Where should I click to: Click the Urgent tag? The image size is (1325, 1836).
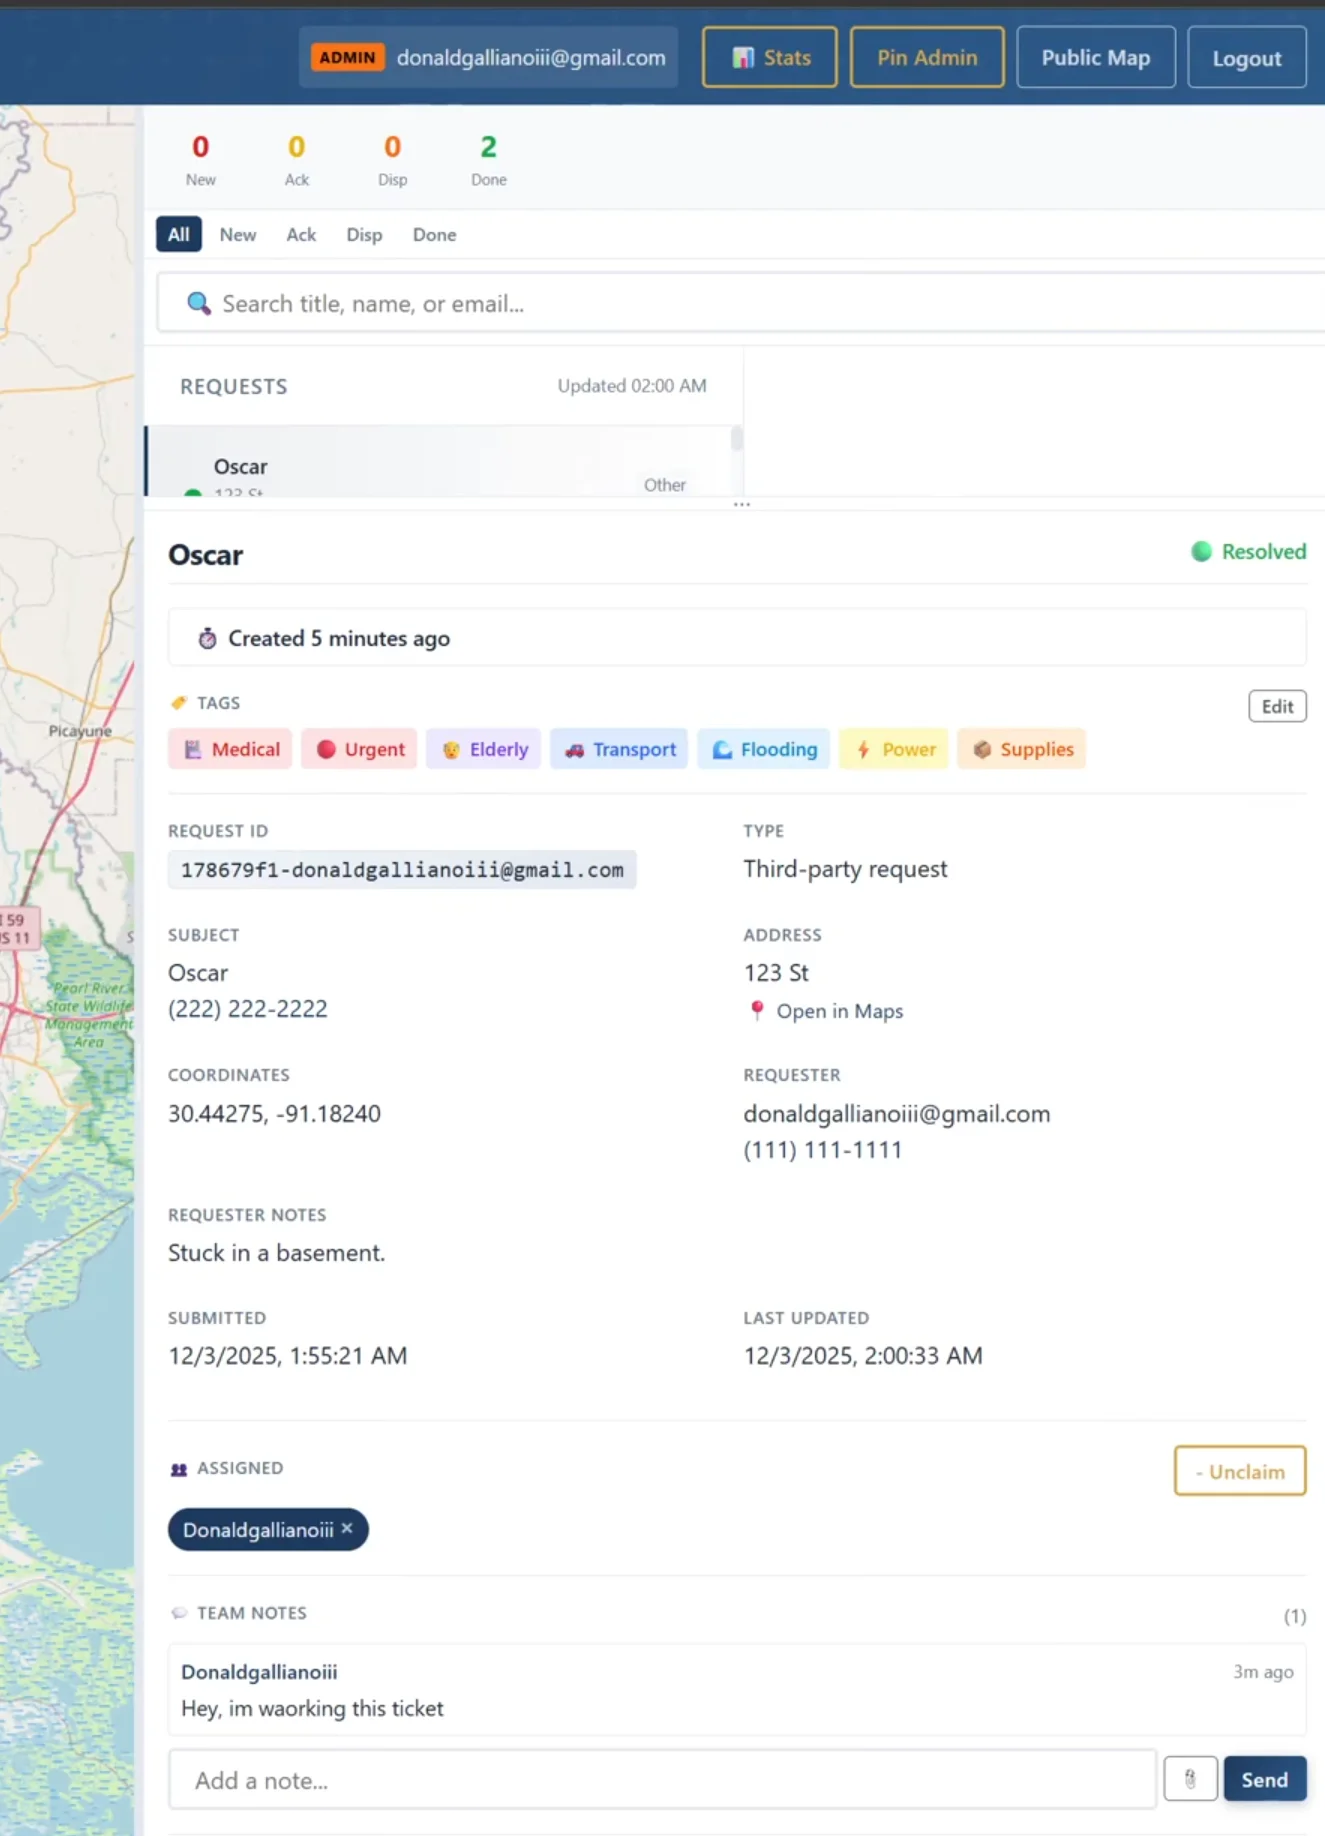click(360, 749)
